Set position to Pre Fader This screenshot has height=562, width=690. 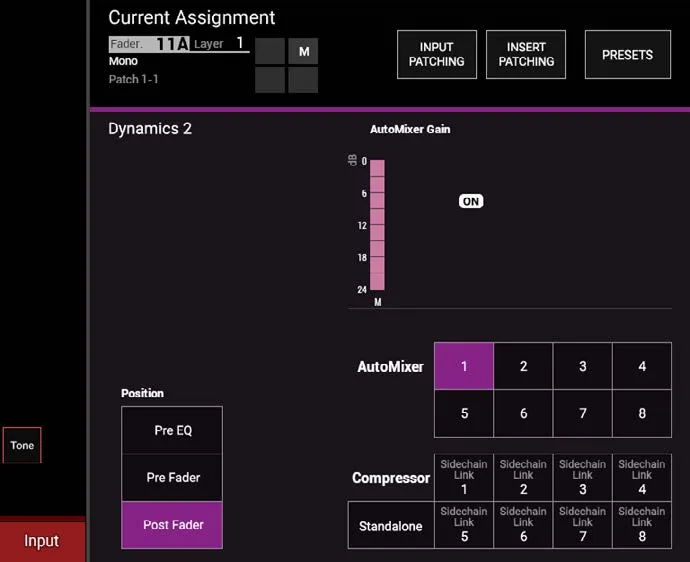coord(172,478)
